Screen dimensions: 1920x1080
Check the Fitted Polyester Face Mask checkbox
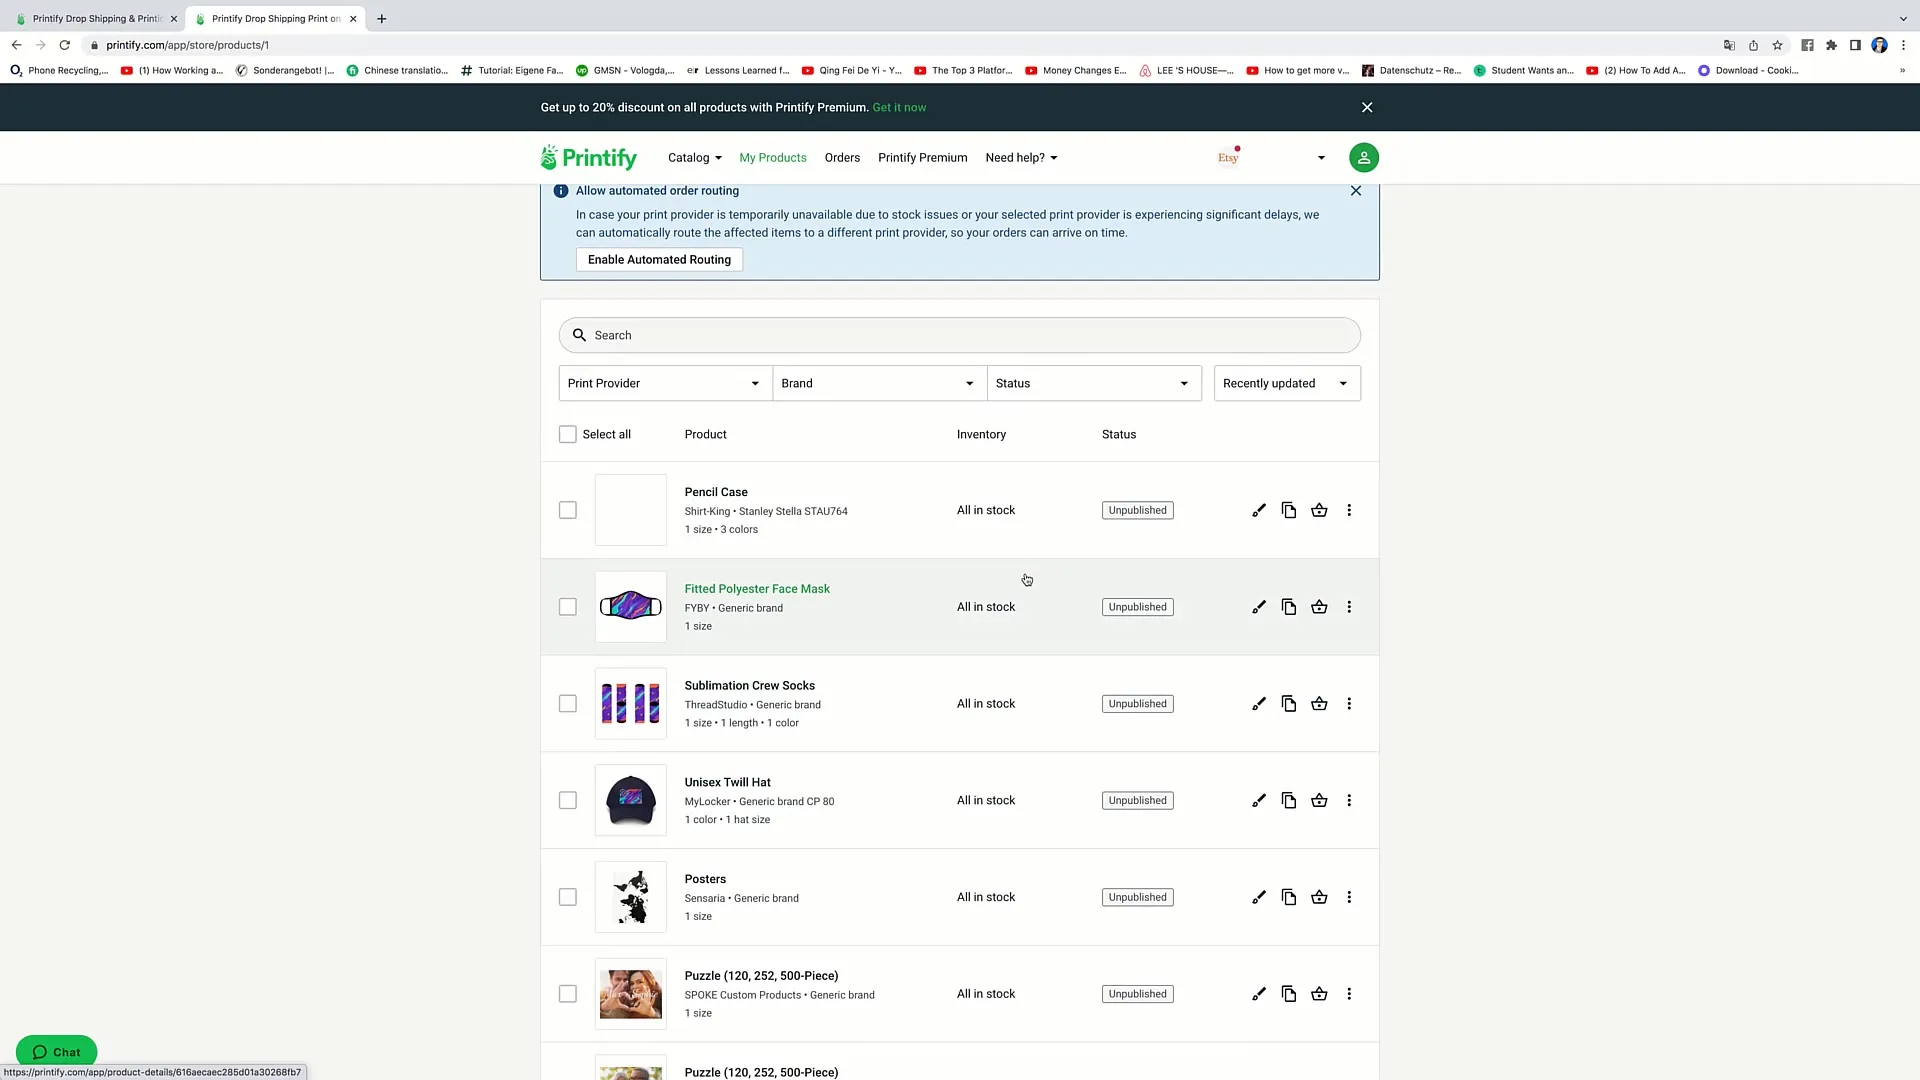pos(567,607)
